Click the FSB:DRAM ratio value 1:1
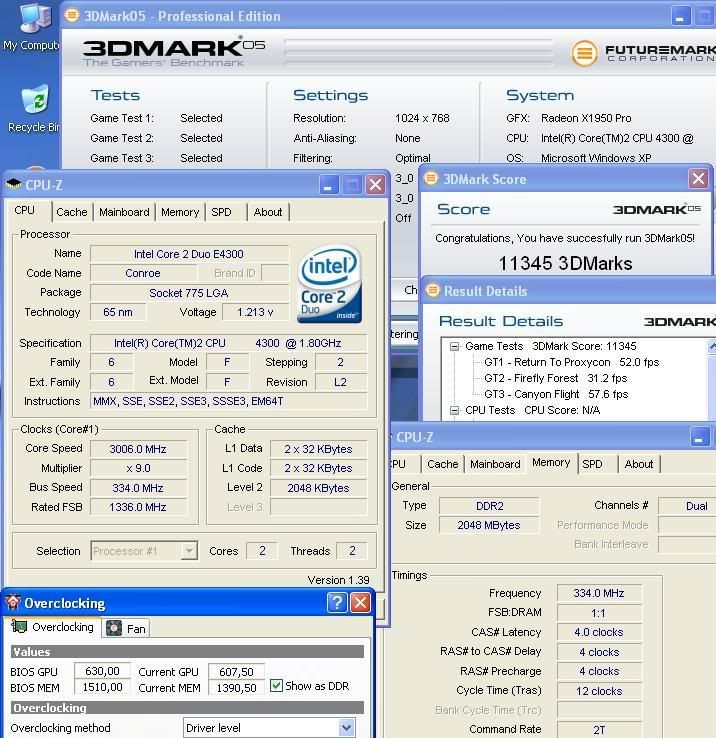This screenshot has height=738, width=716. pyautogui.click(x=598, y=613)
